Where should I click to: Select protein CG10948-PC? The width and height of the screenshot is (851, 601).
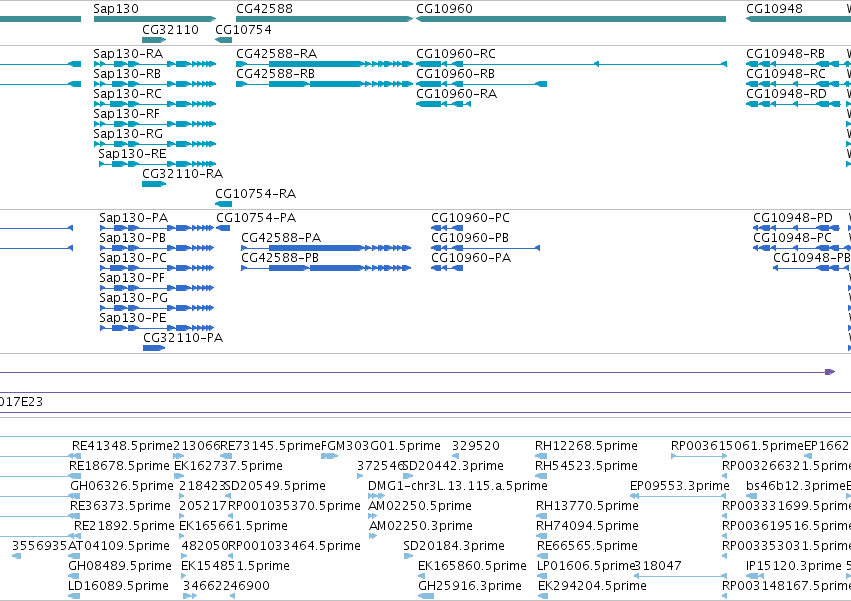coord(792,238)
